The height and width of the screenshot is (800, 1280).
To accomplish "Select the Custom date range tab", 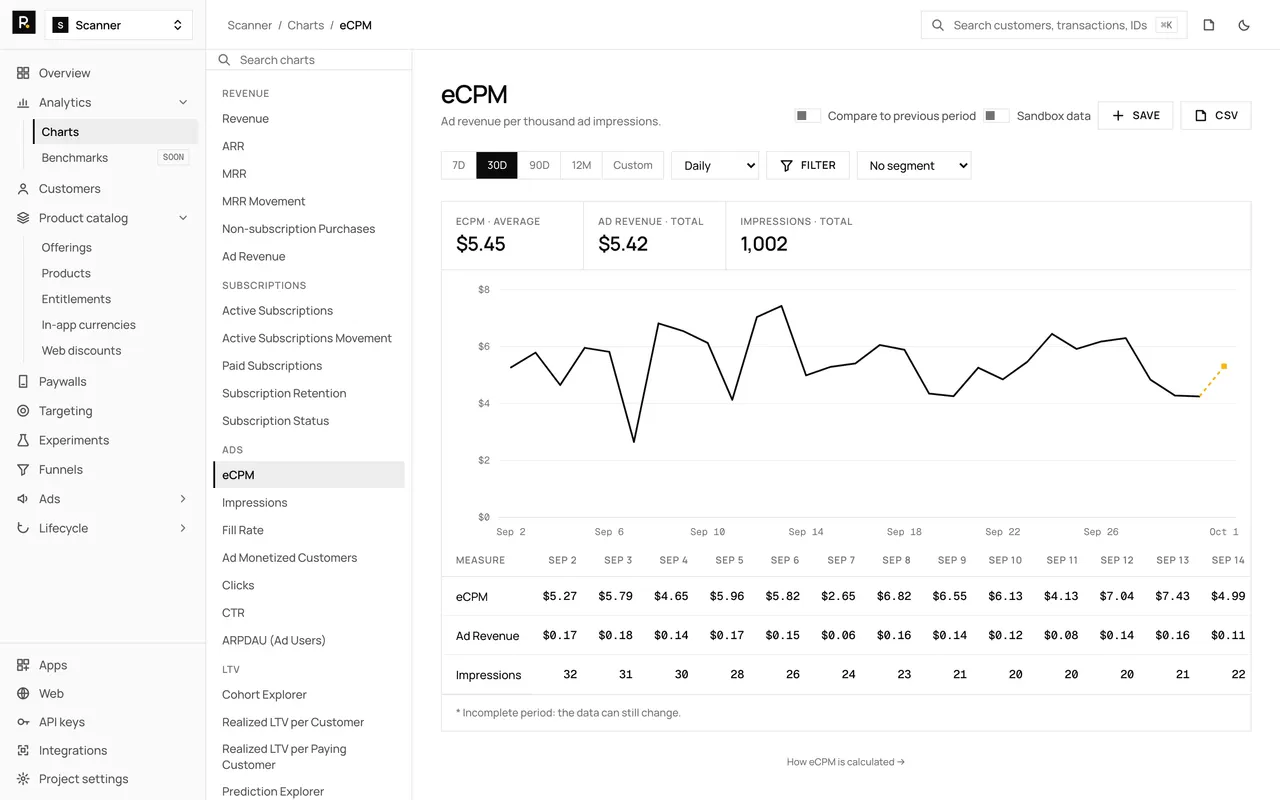I will (633, 165).
